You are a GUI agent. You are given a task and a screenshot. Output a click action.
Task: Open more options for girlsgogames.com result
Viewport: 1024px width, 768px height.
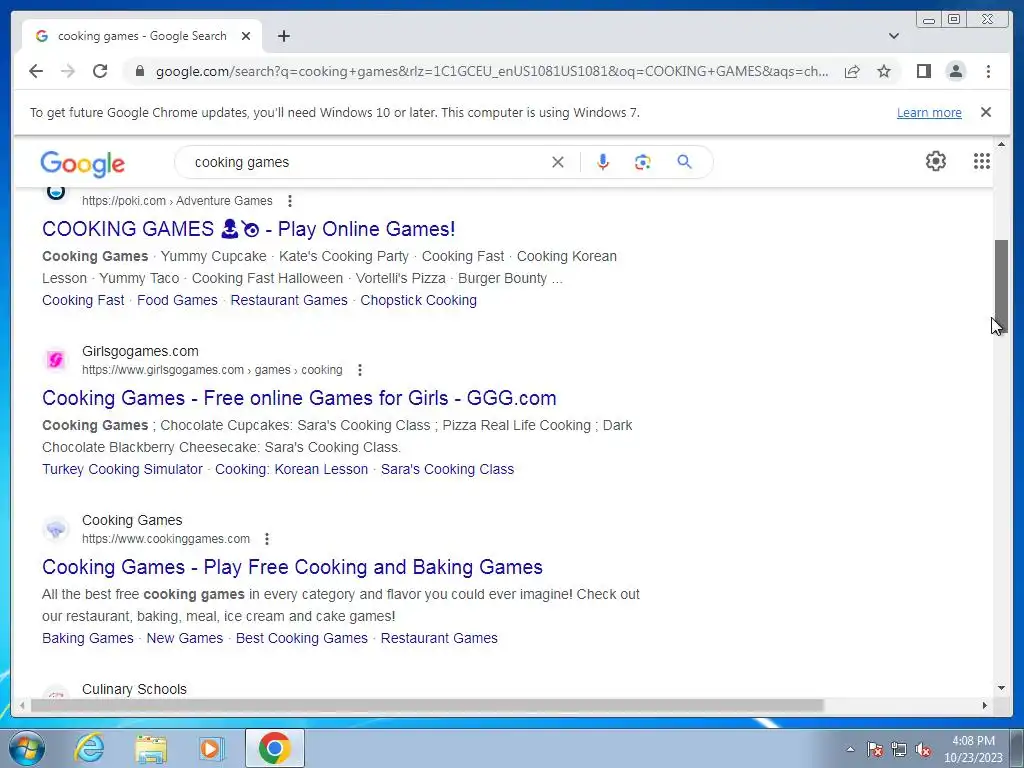(360, 370)
